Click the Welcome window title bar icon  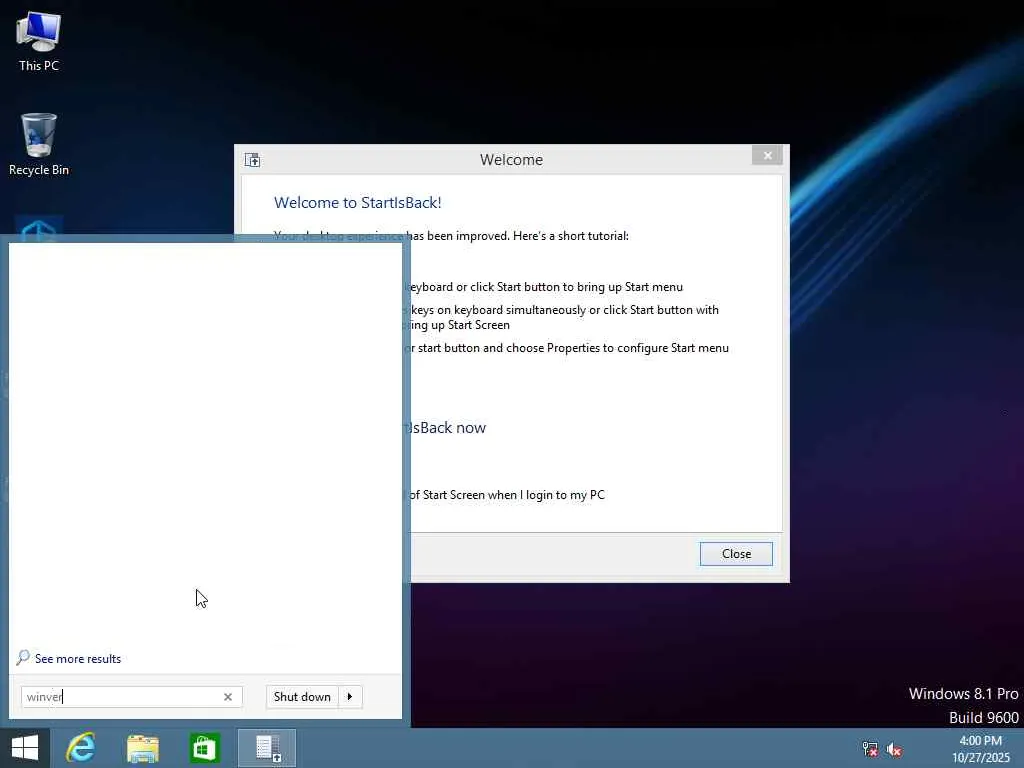[253, 160]
